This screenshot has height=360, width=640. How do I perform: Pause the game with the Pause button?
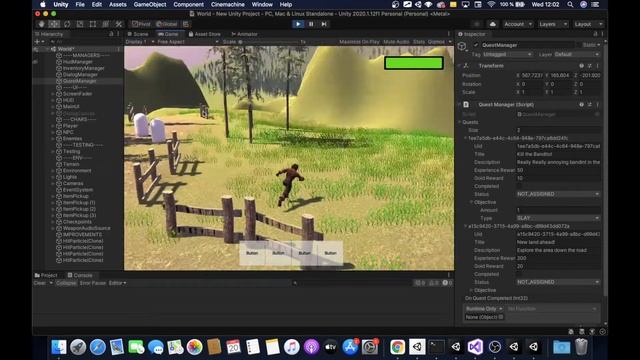[x=311, y=24]
